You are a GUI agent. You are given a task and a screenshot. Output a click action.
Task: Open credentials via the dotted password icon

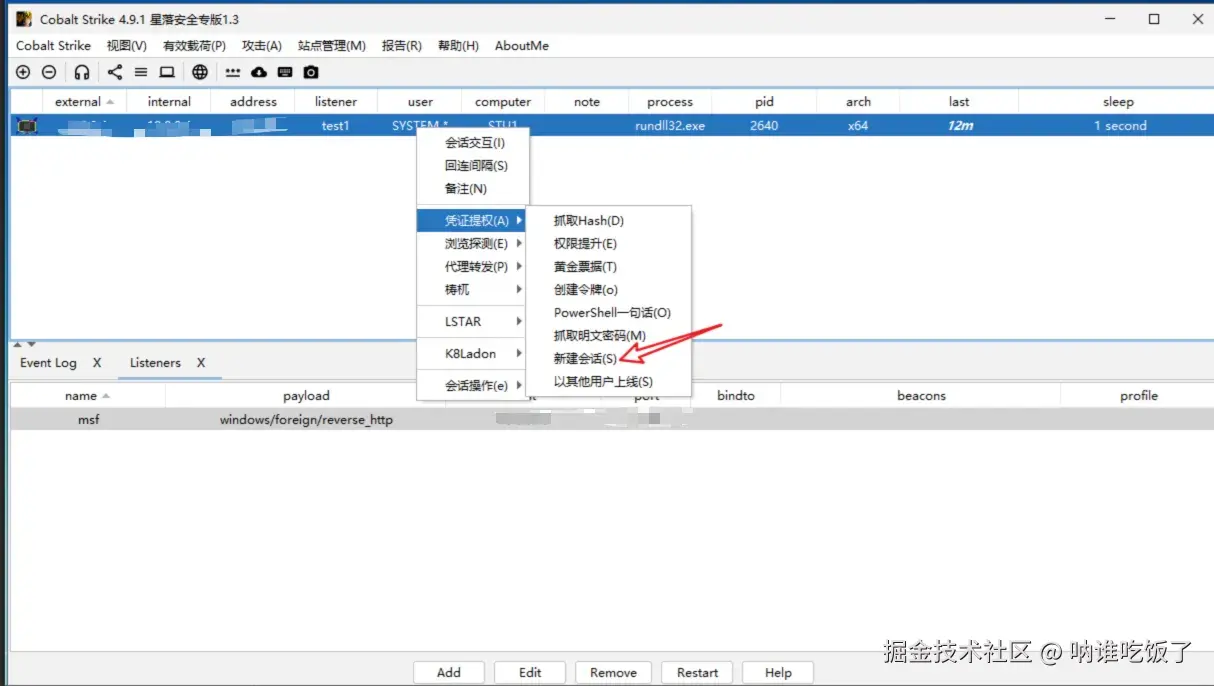[x=233, y=72]
